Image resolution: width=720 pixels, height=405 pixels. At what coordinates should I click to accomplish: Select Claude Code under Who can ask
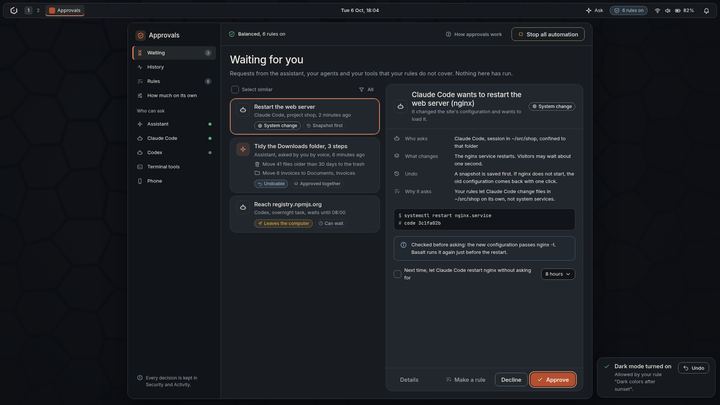pos(174,138)
